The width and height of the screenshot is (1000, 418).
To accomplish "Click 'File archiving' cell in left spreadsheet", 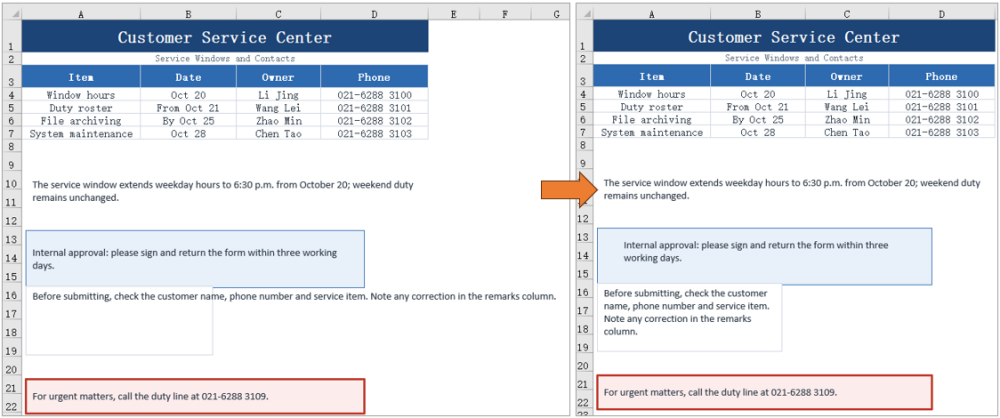I will click(x=81, y=121).
